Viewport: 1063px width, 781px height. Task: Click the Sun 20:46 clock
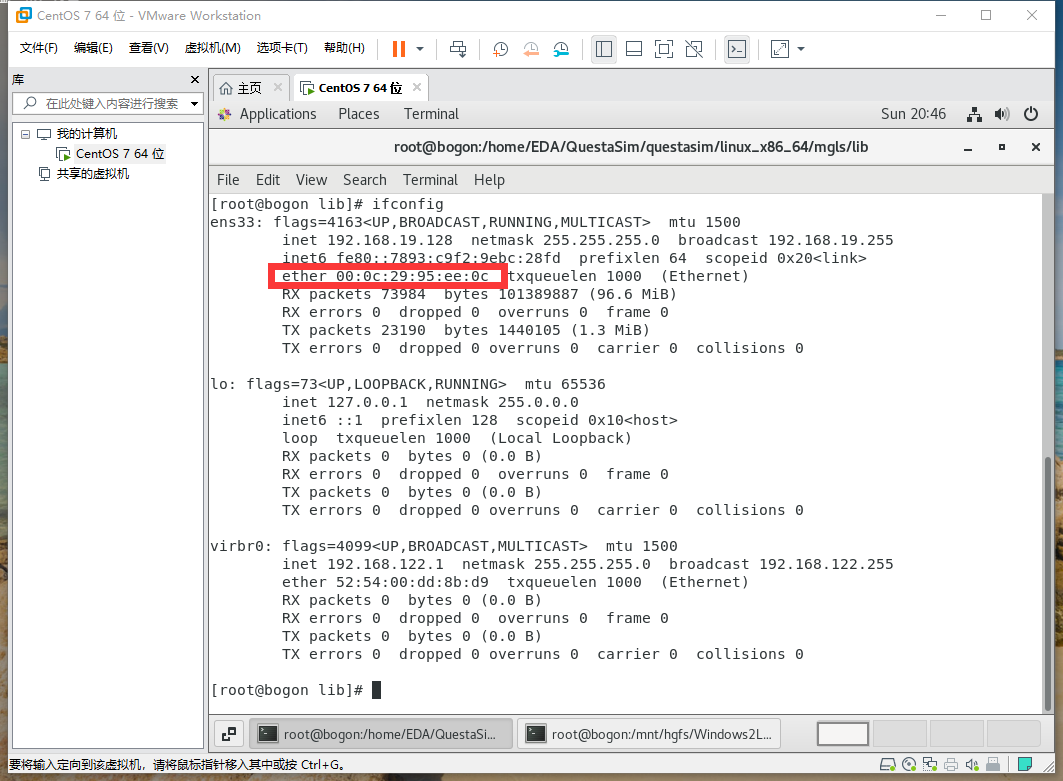click(913, 114)
